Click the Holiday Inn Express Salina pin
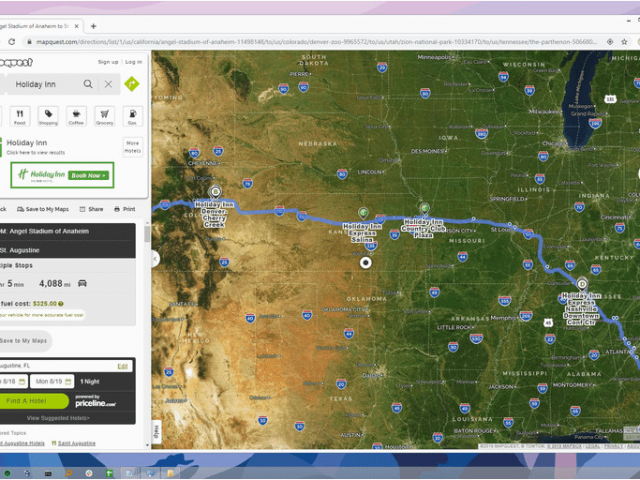The height and width of the screenshot is (480, 640). tap(363, 212)
